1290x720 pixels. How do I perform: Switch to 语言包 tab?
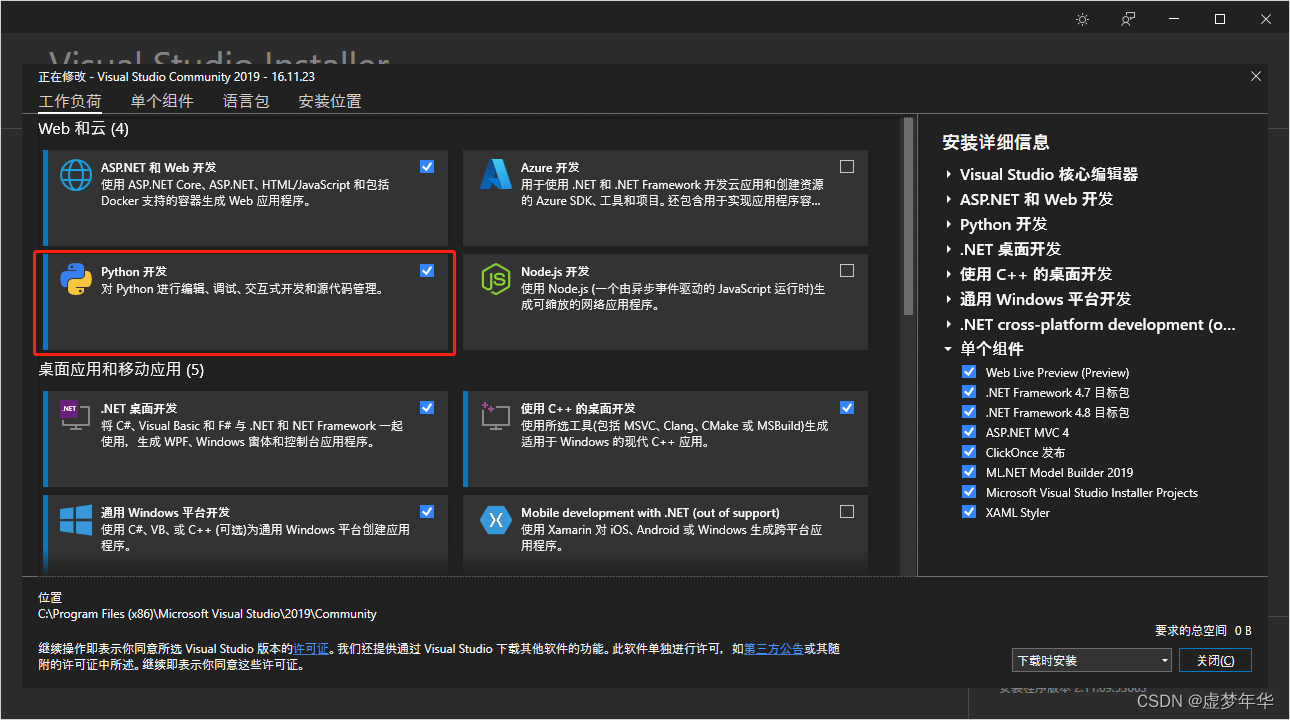(x=246, y=101)
